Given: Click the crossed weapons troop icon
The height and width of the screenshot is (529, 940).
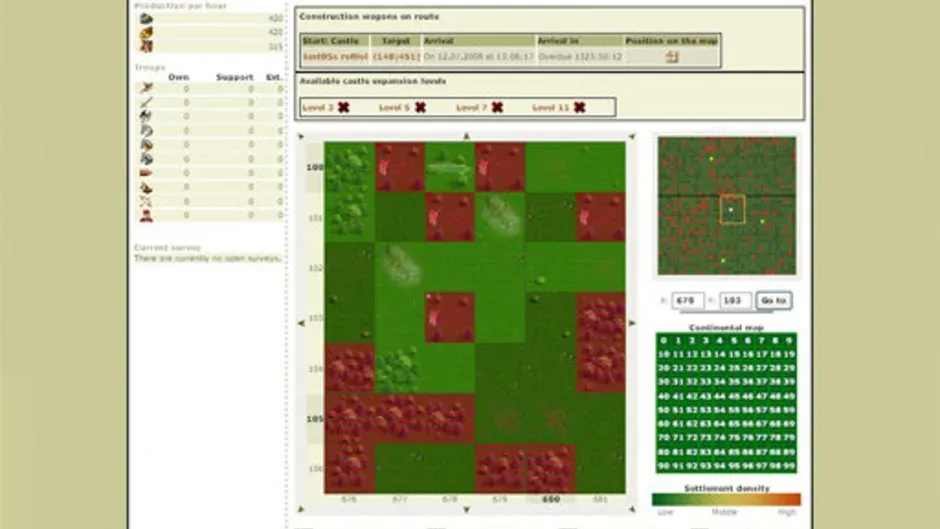Looking at the screenshot, I should 146,202.
